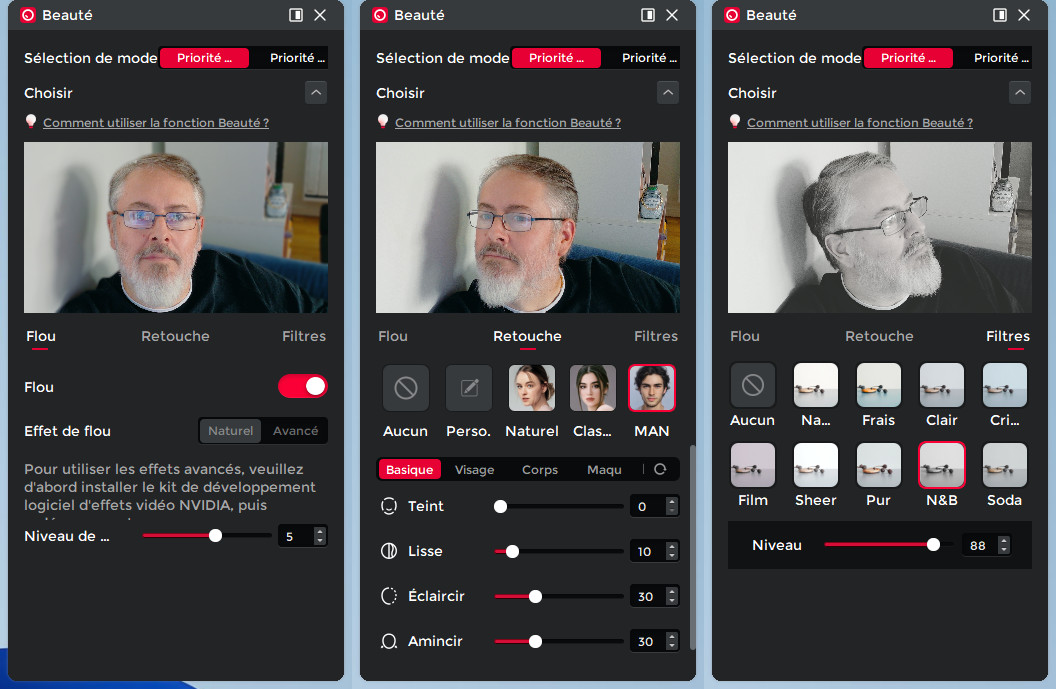Click the Basique button
Image resolution: width=1056 pixels, height=689 pixels.
point(410,469)
